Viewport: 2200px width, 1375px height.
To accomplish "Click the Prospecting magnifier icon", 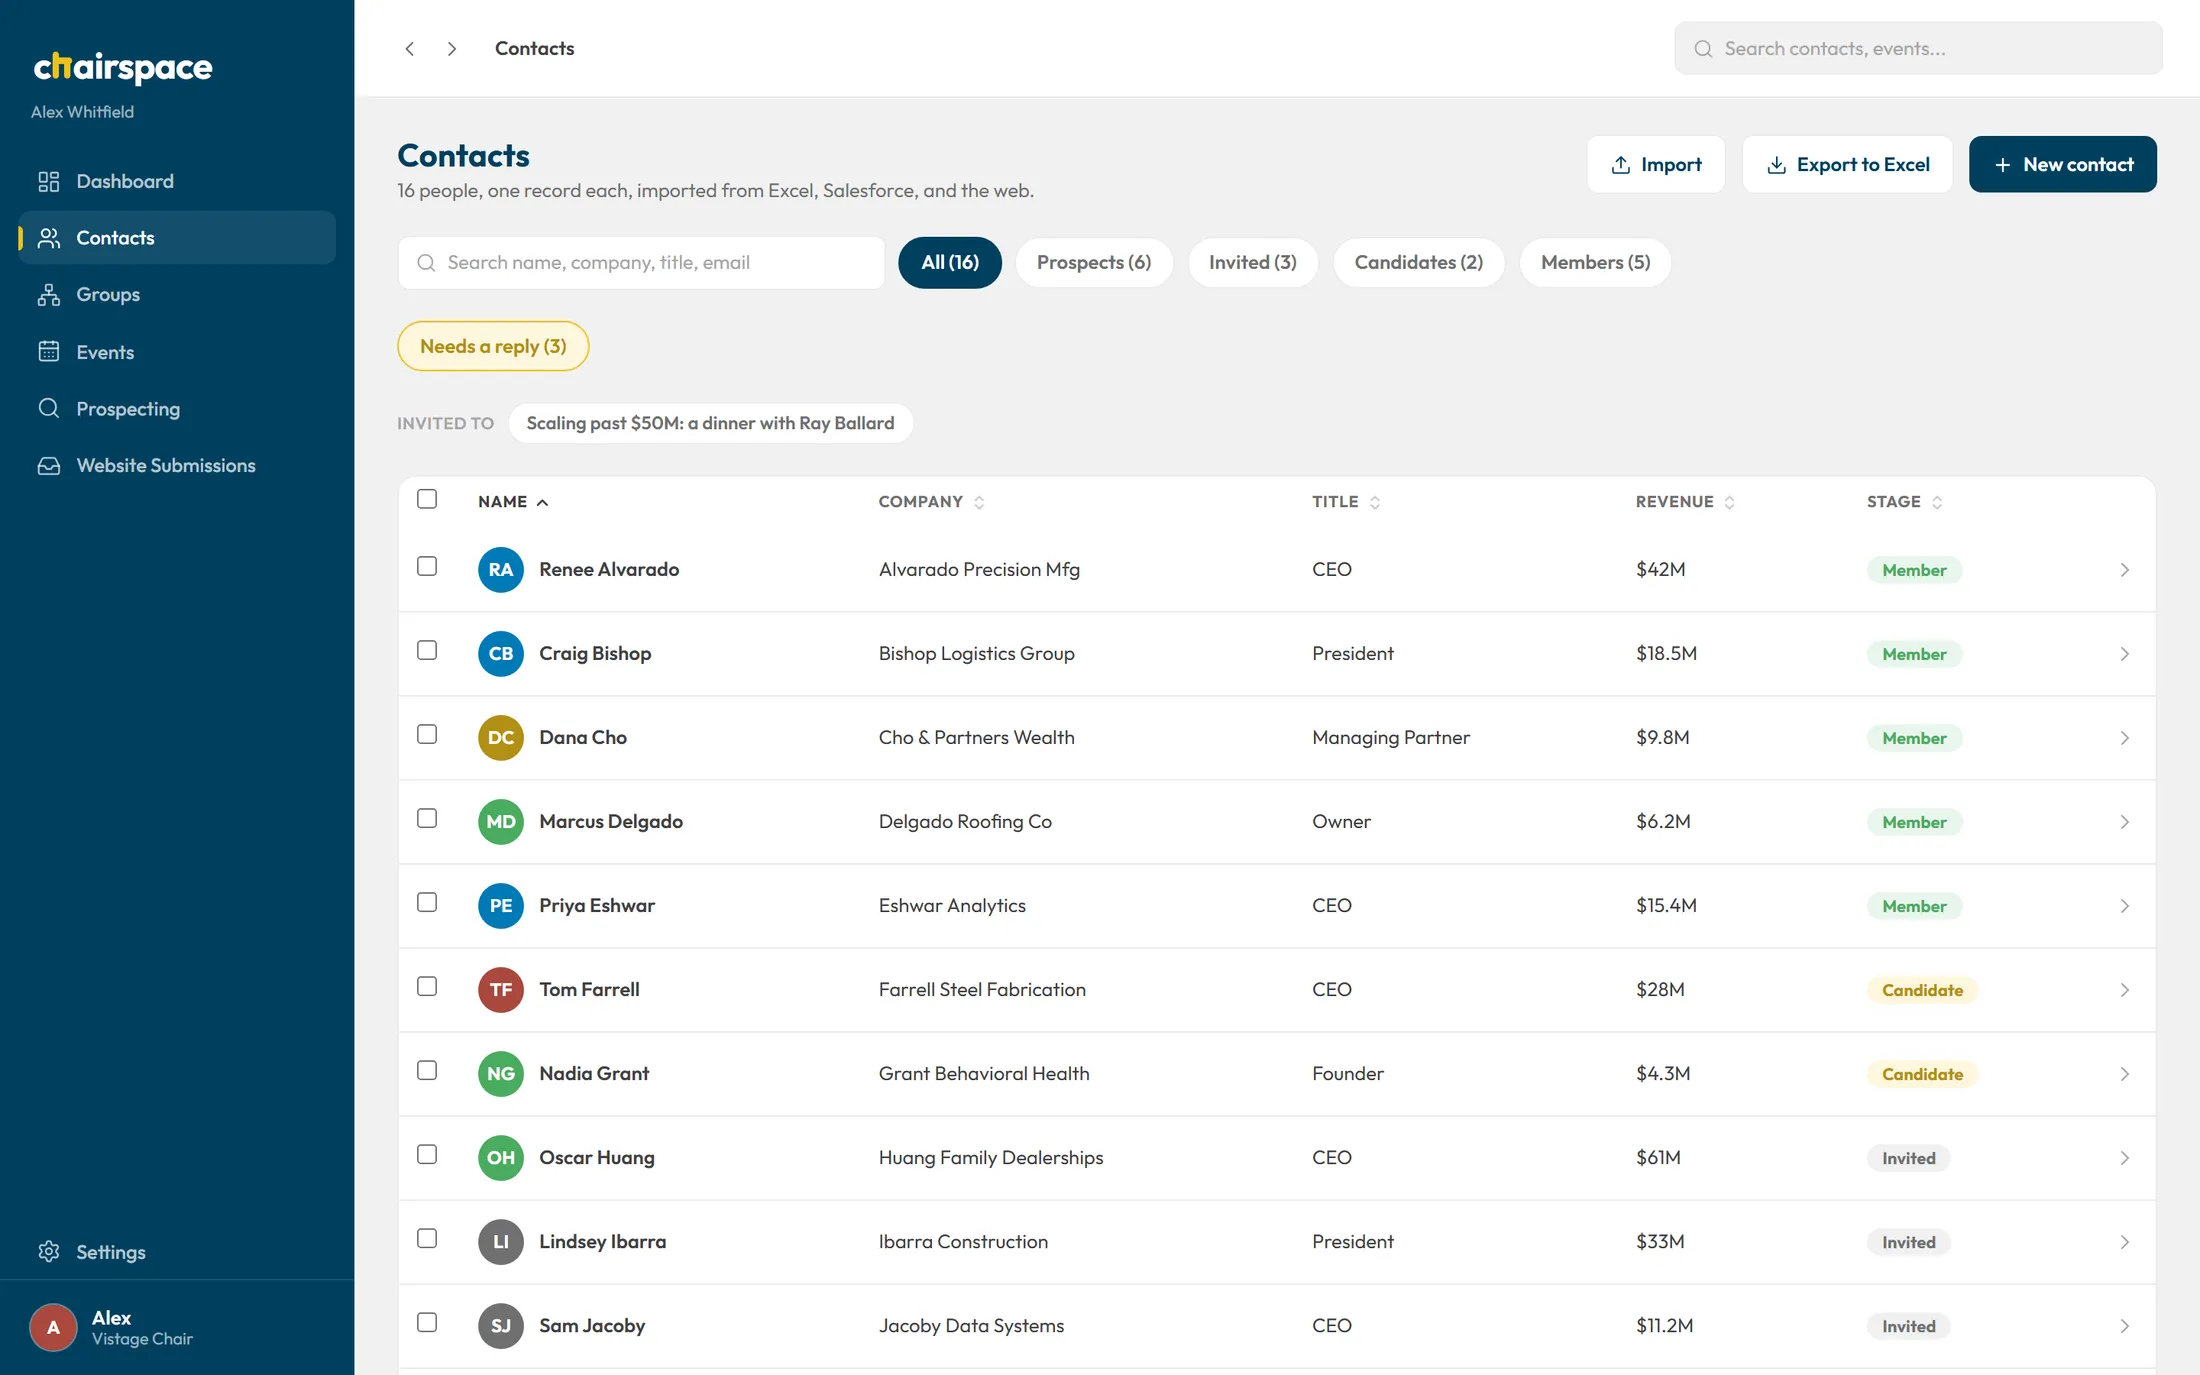I will coord(48,408).
